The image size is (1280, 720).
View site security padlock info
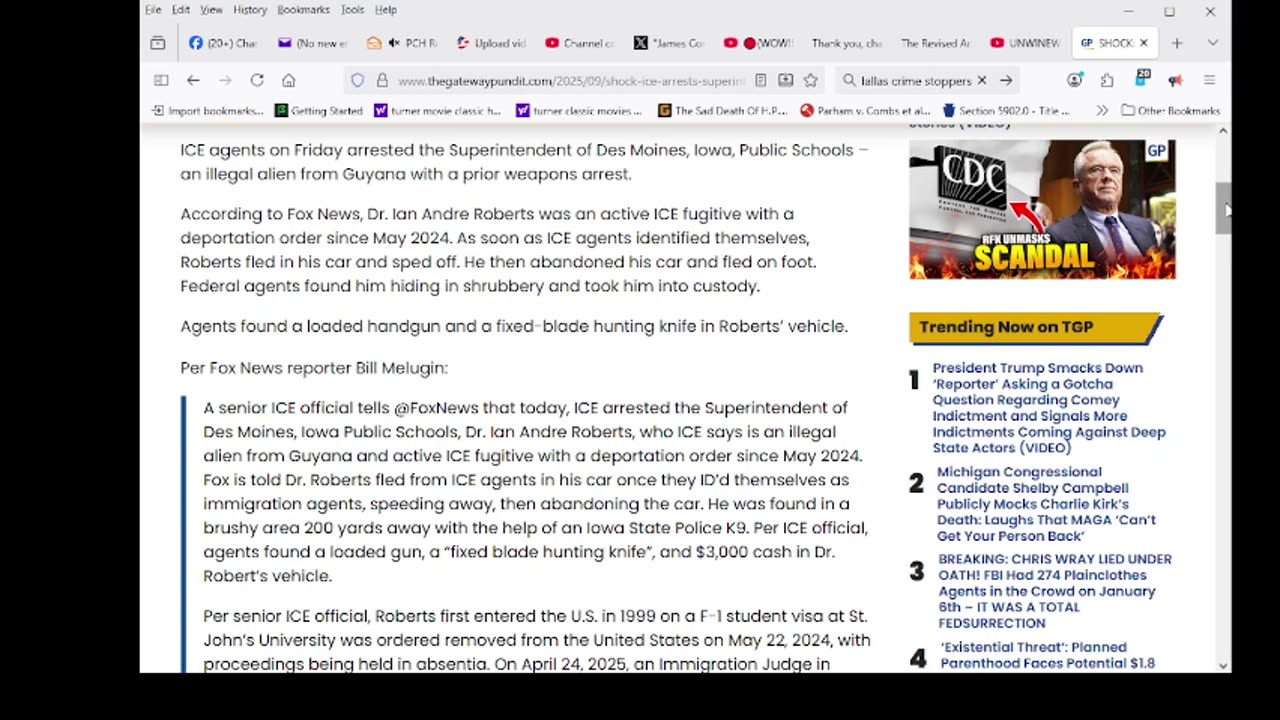pyautogui.click(x=381, y=80)
